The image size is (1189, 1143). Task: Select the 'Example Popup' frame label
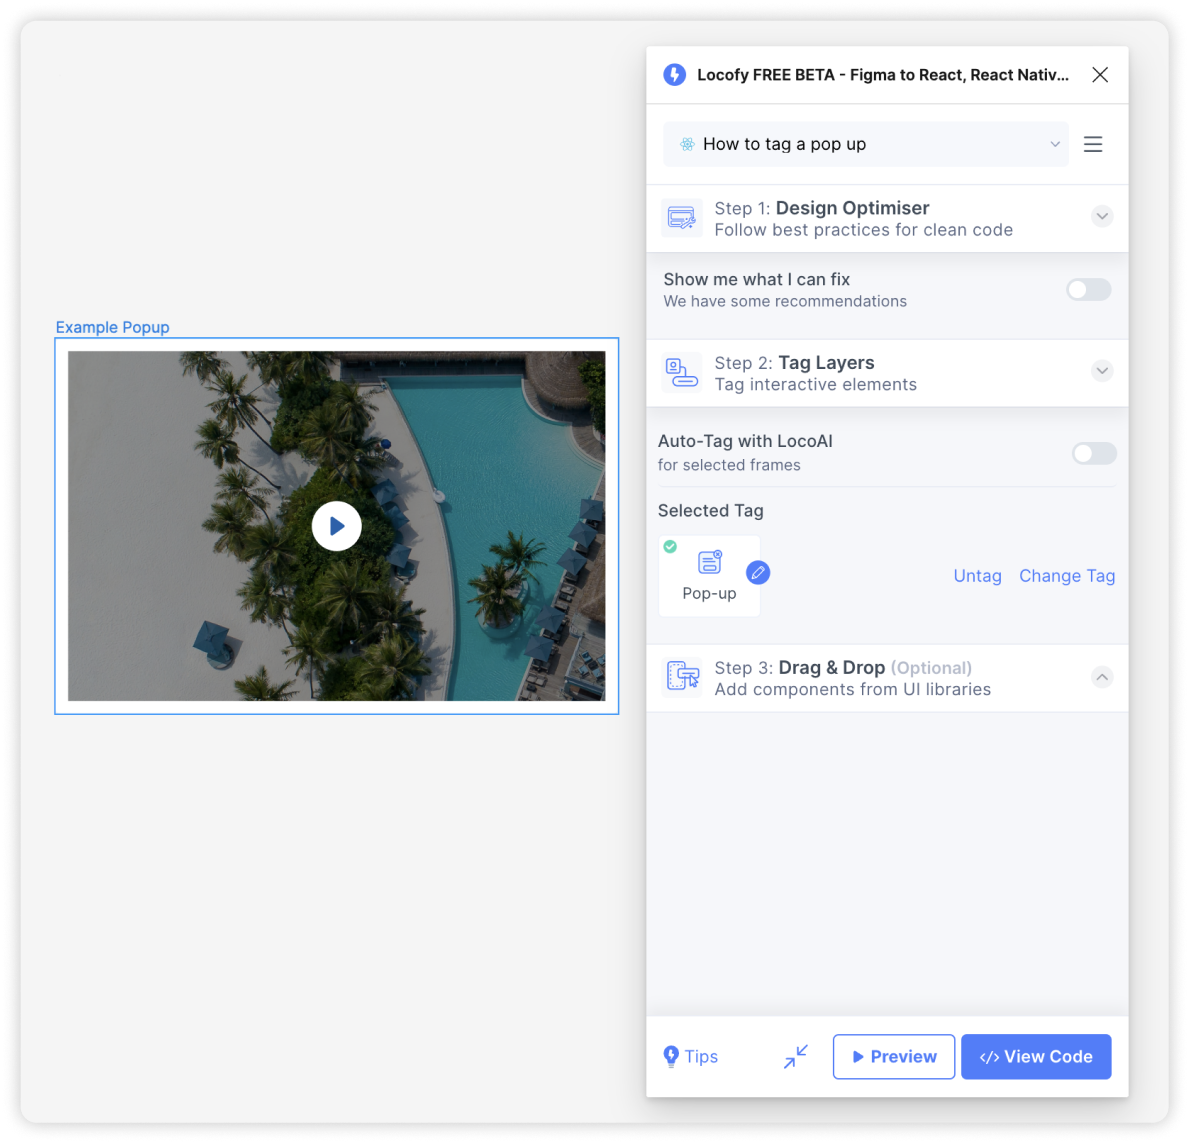point(112,327)
